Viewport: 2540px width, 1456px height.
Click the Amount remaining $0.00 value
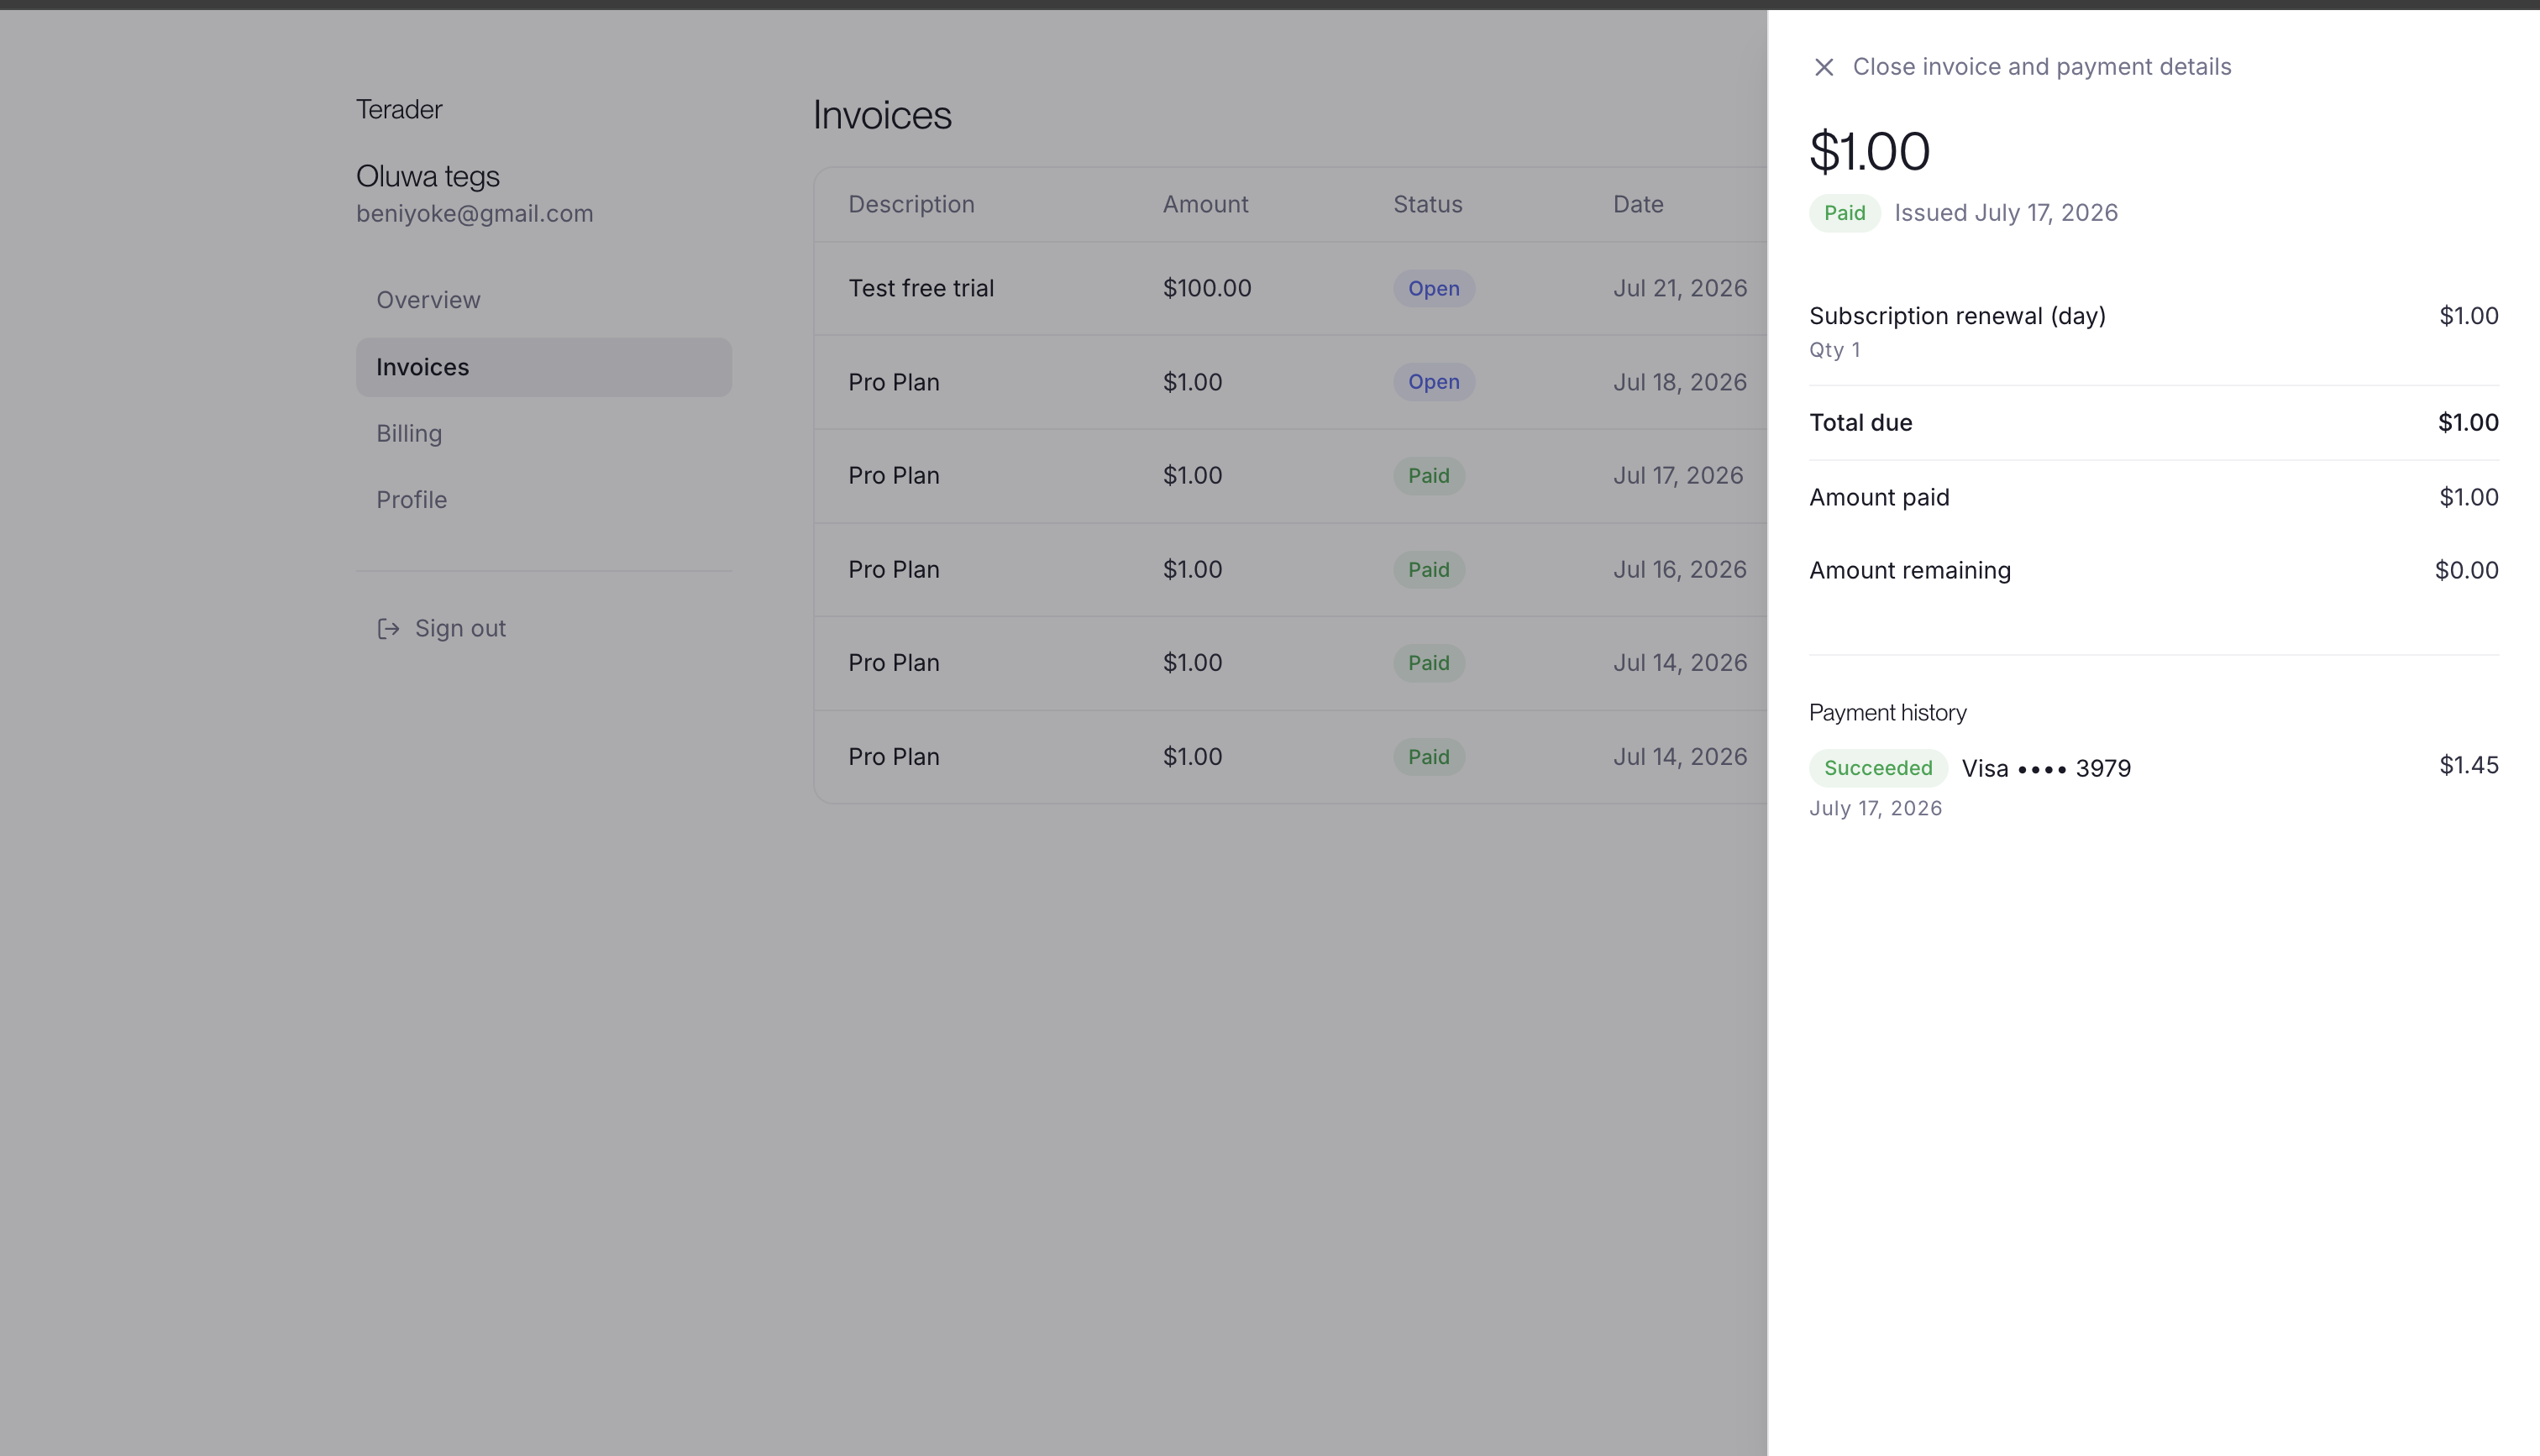[x=2466, y=570]
